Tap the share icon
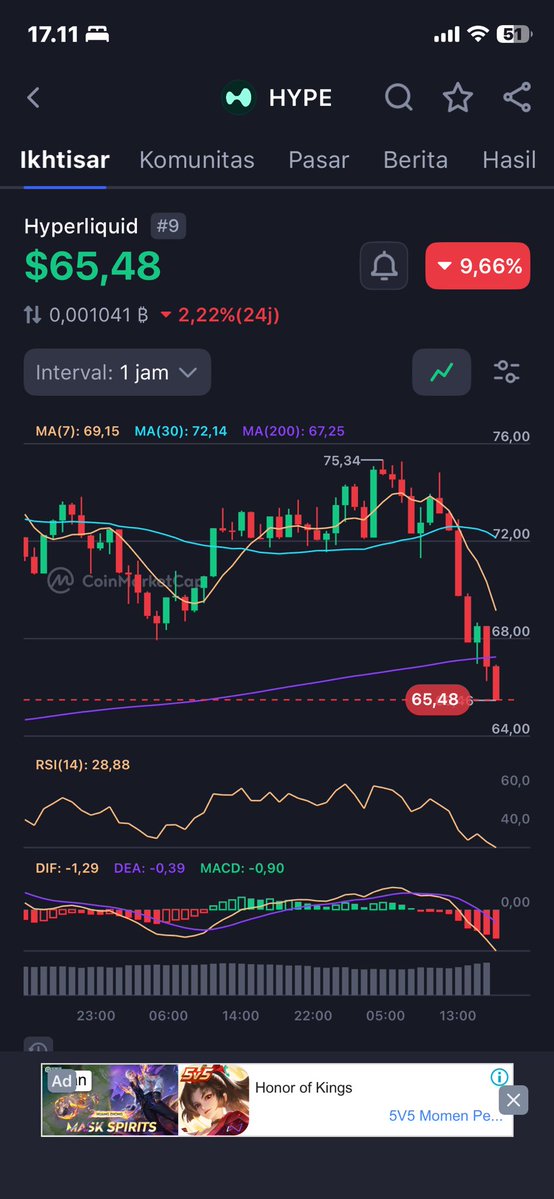This screenshot has width=554, height=1199. 517,98
